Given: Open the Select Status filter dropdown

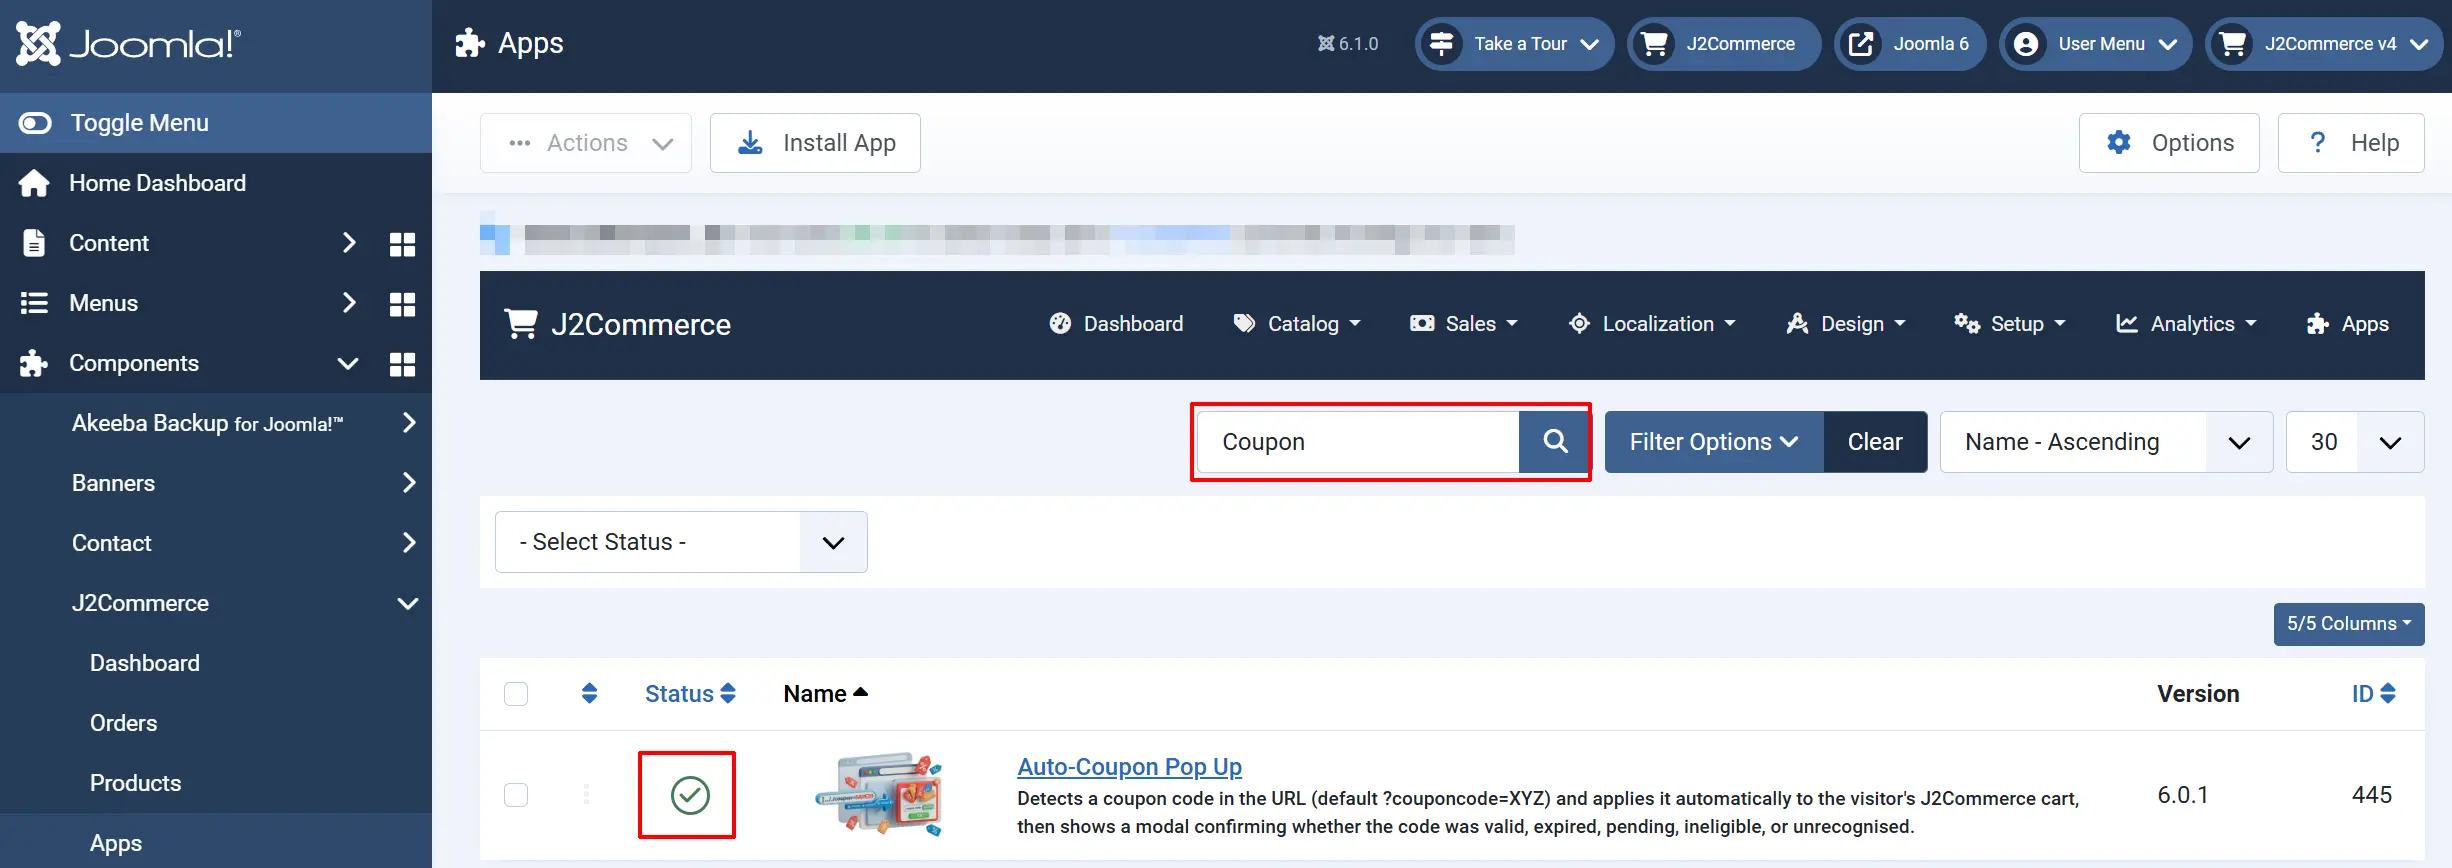Looking at the screenshot, I should [x=681, y=542].
